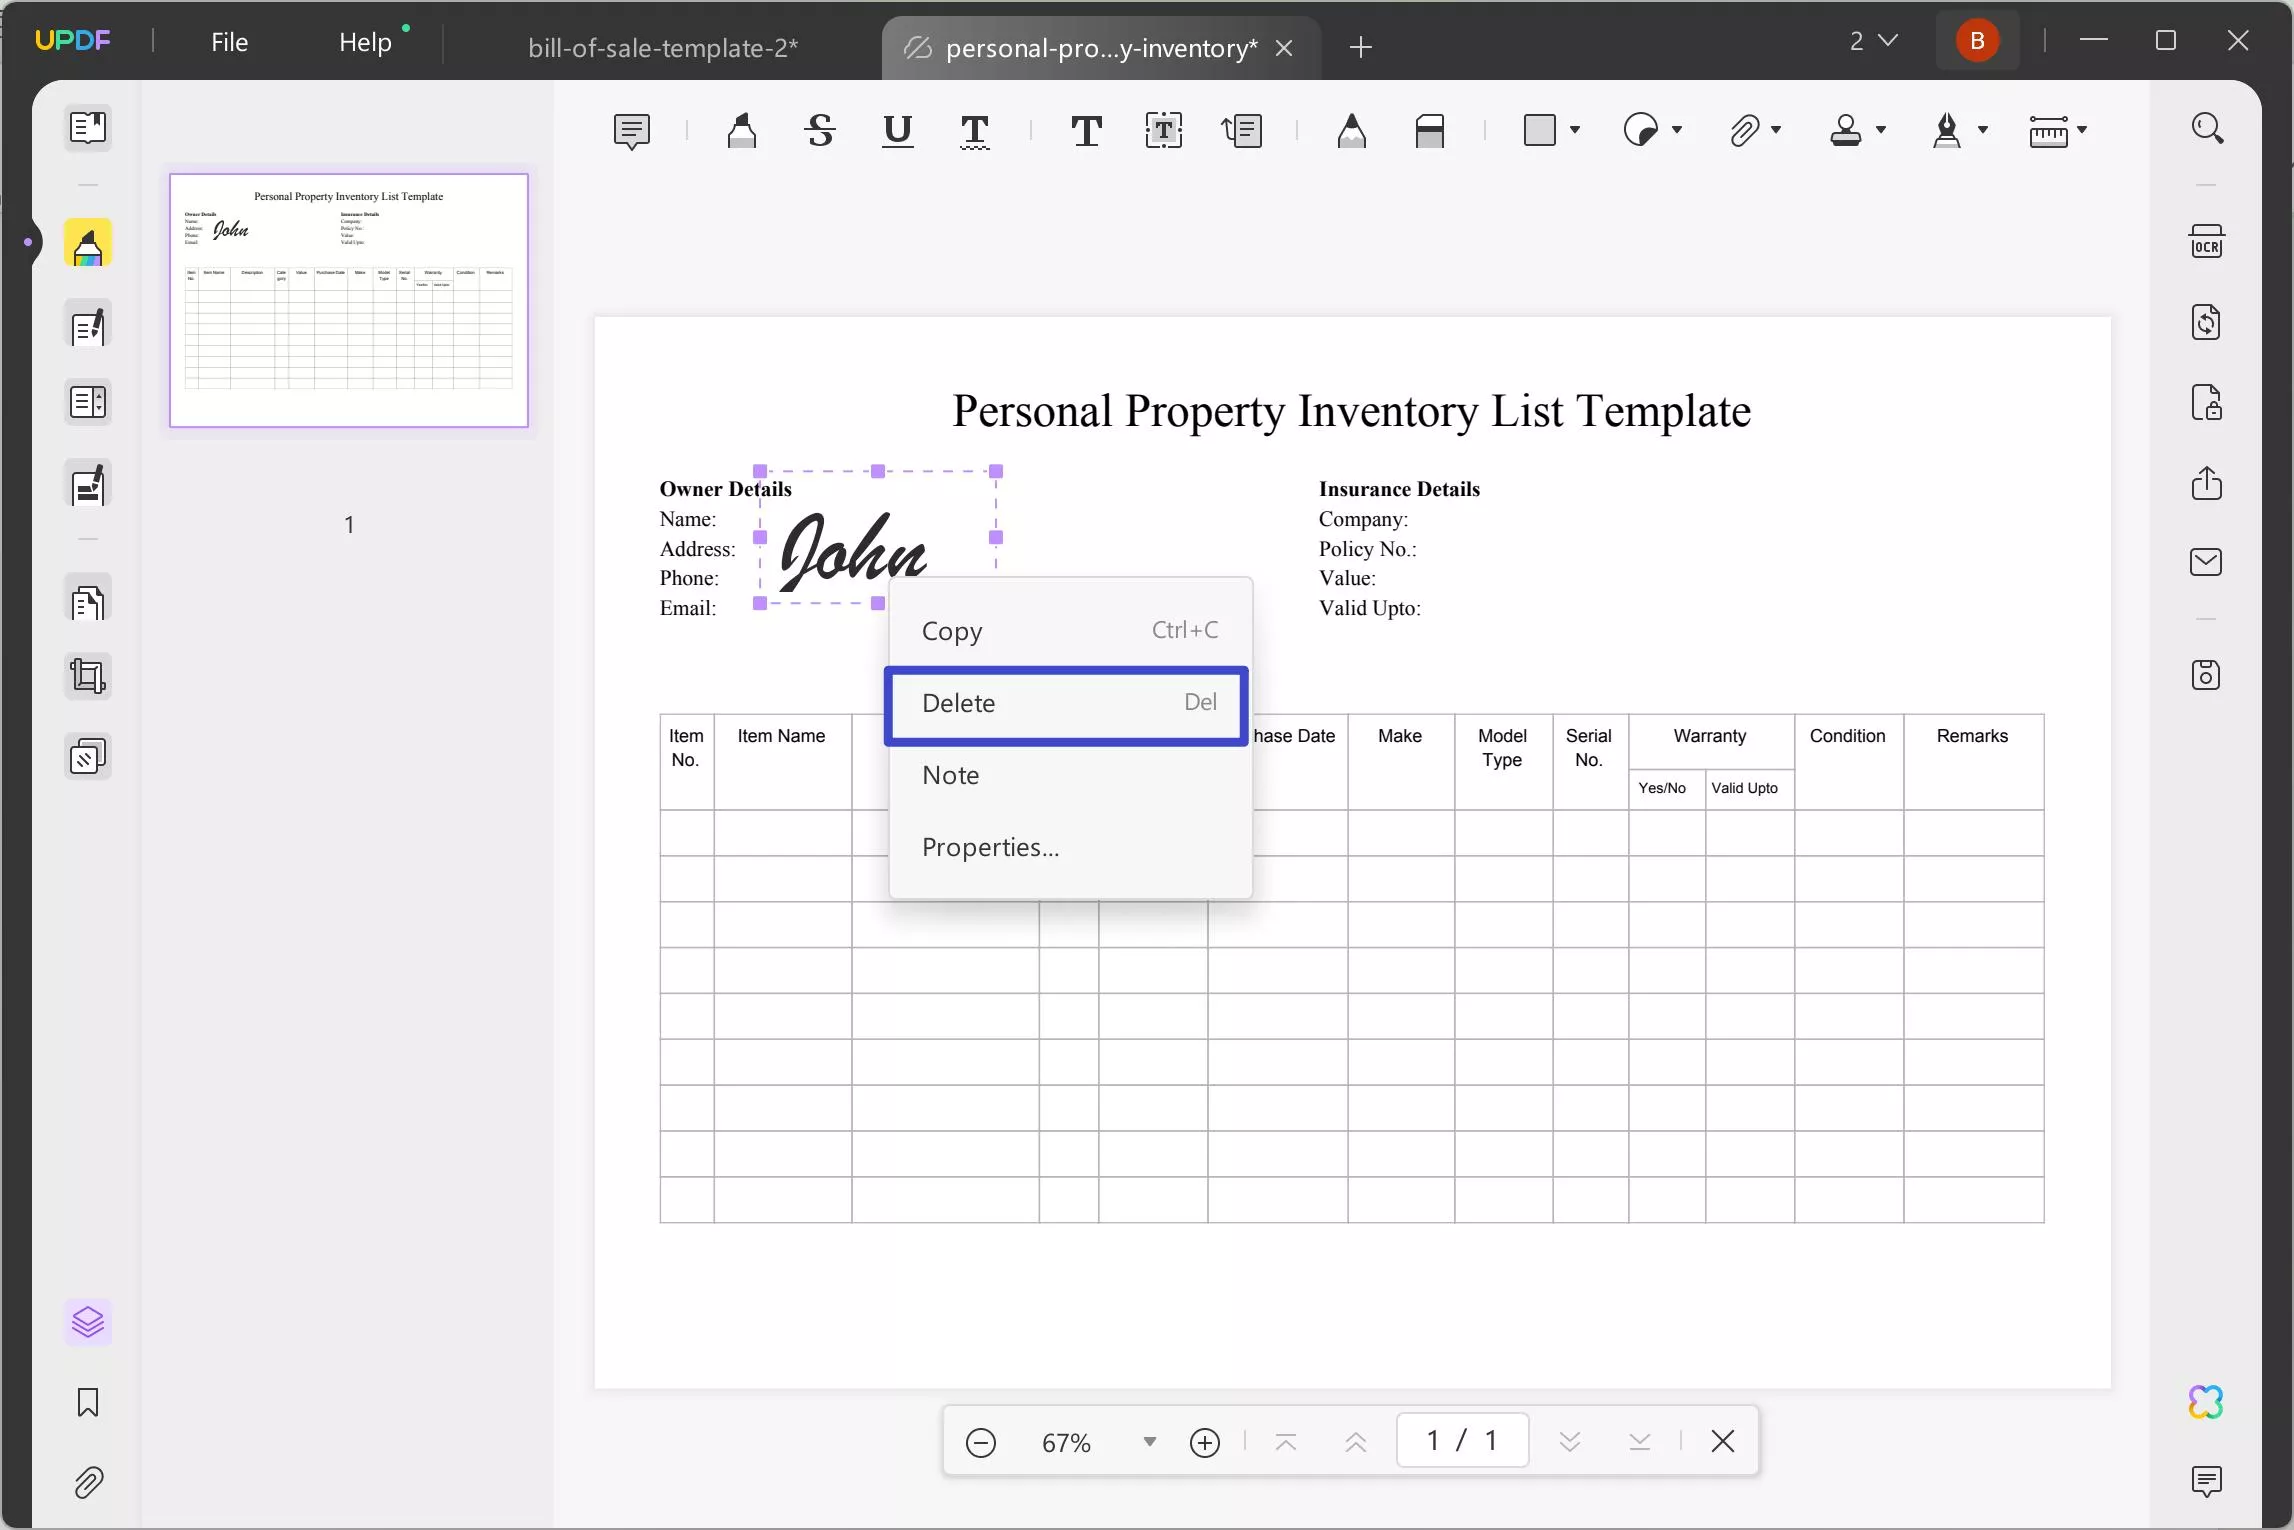The width and height of the screenshot is (2294, 1530).
Task: Select the Pencil drawing tool
Action: pyautogui.click(x=1352, y=131)
